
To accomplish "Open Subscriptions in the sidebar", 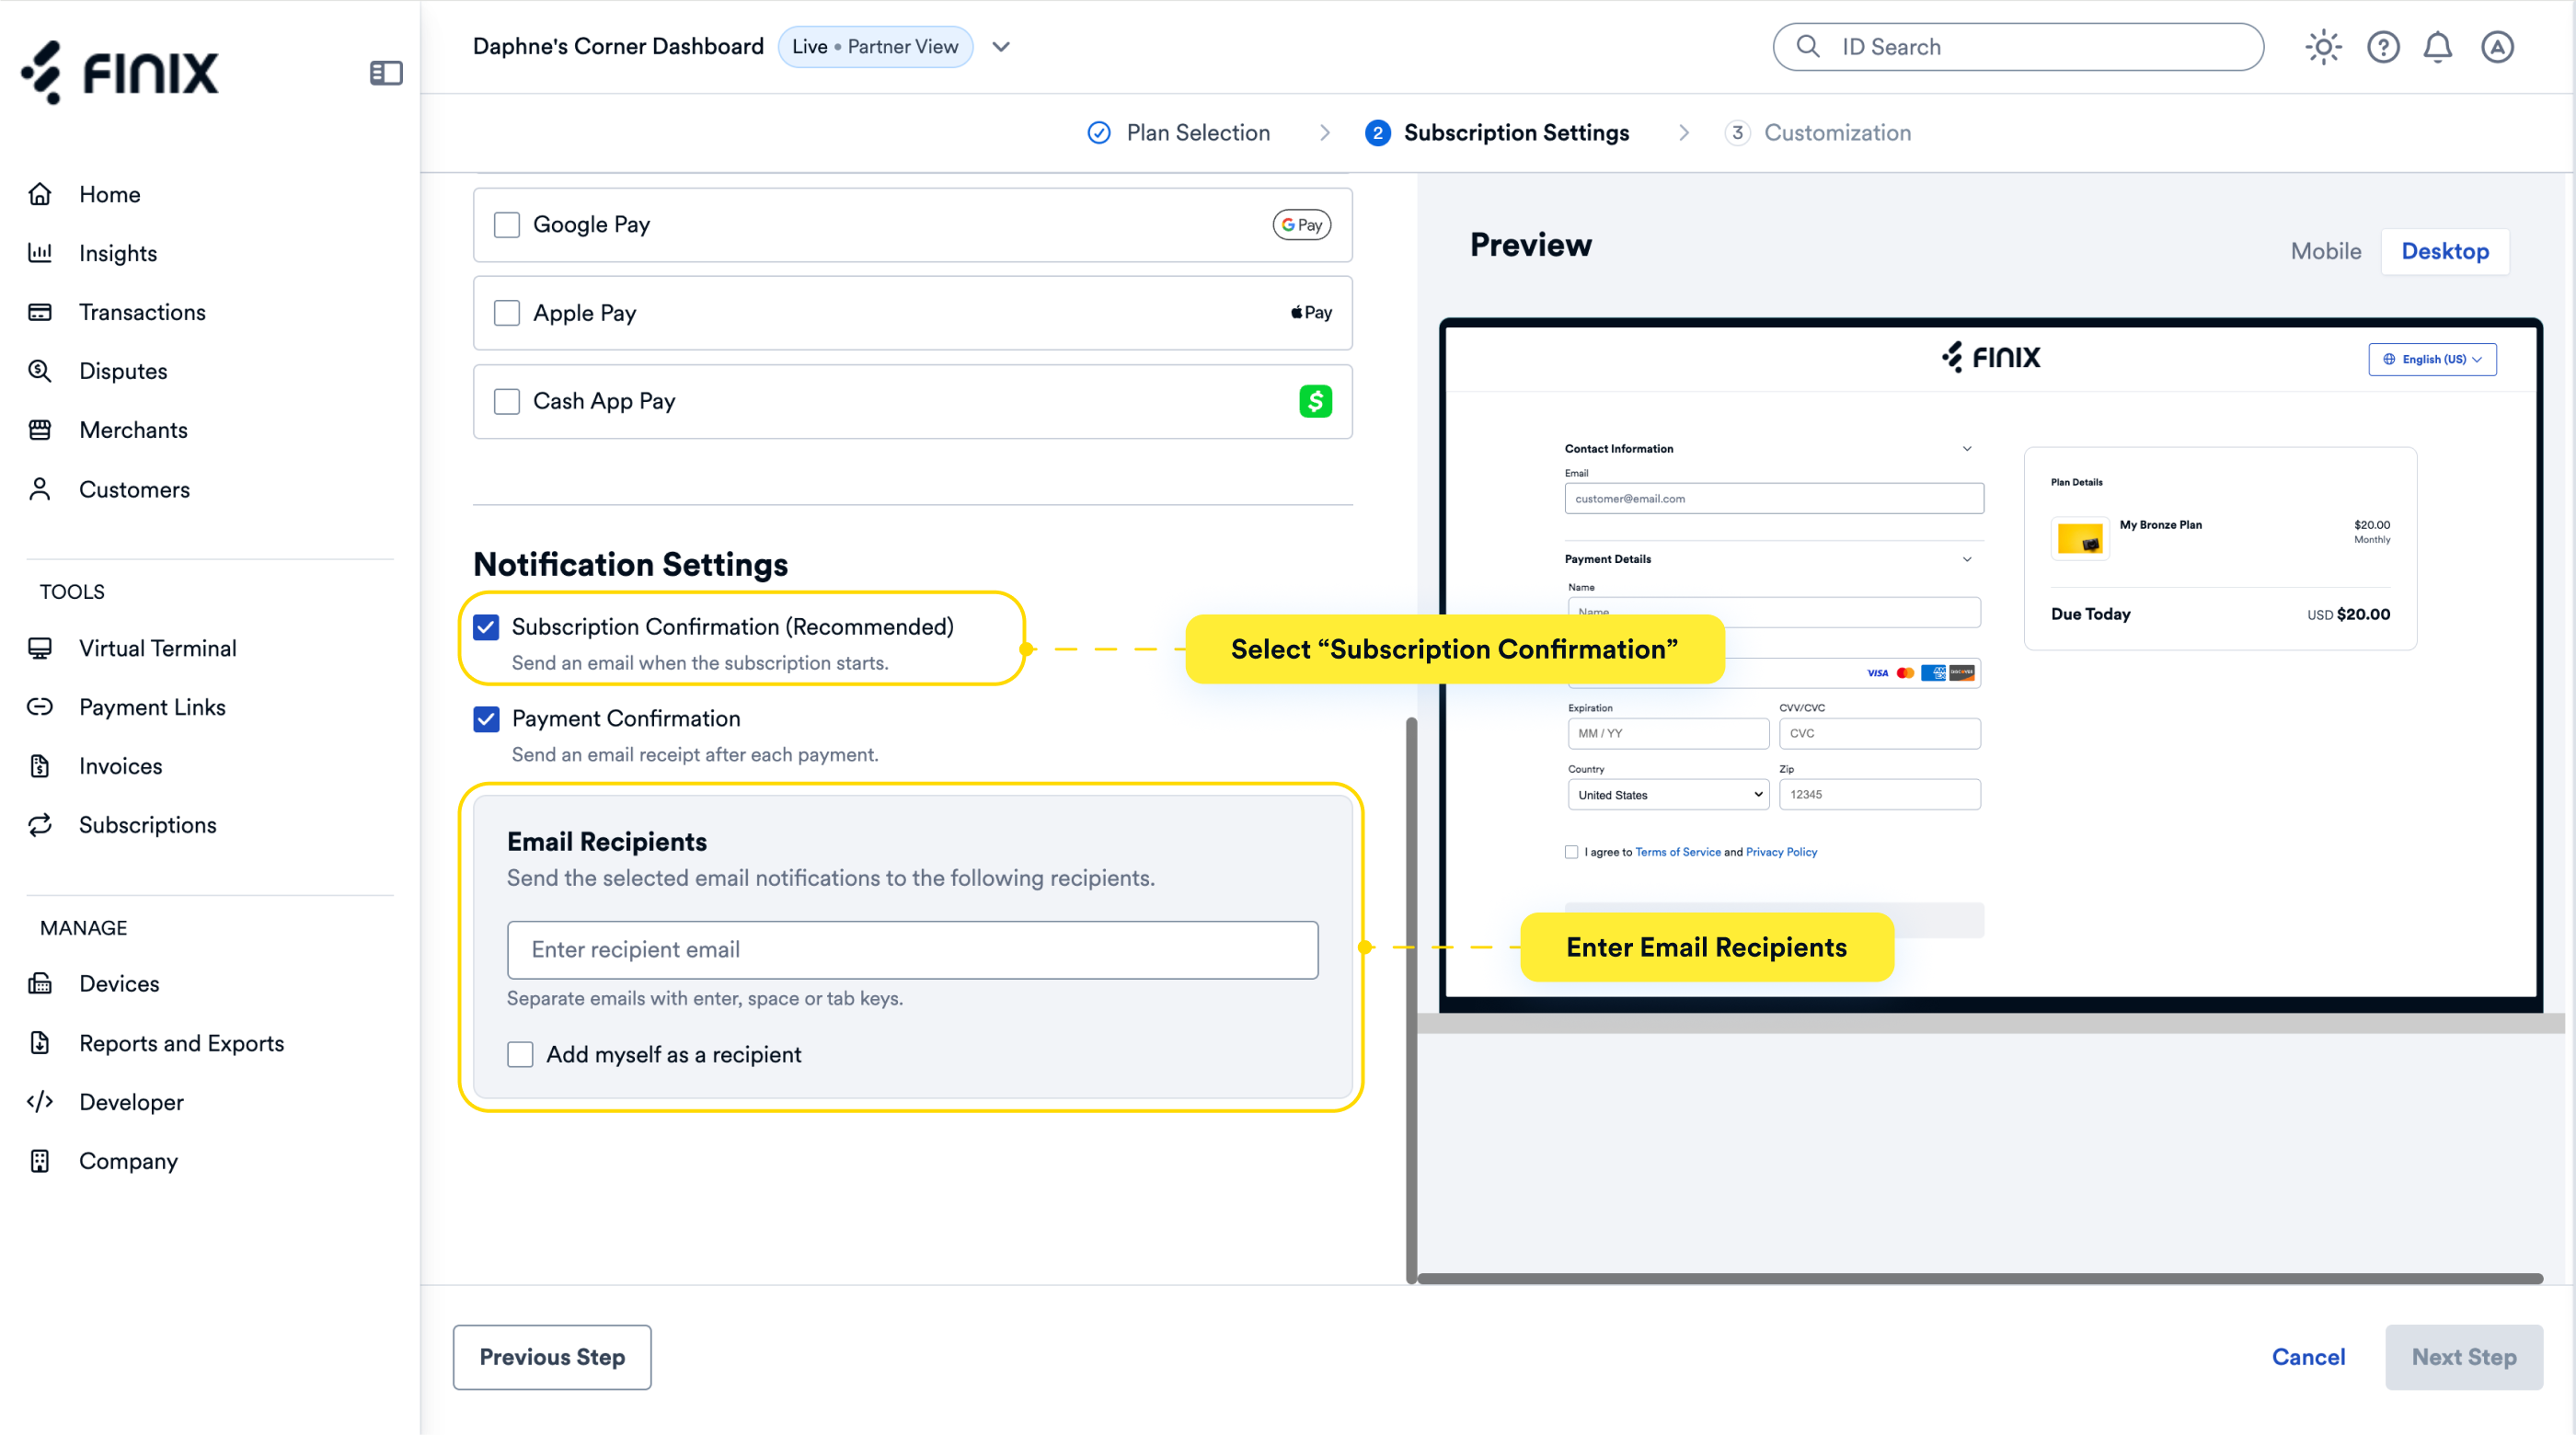I will point(147,825).
